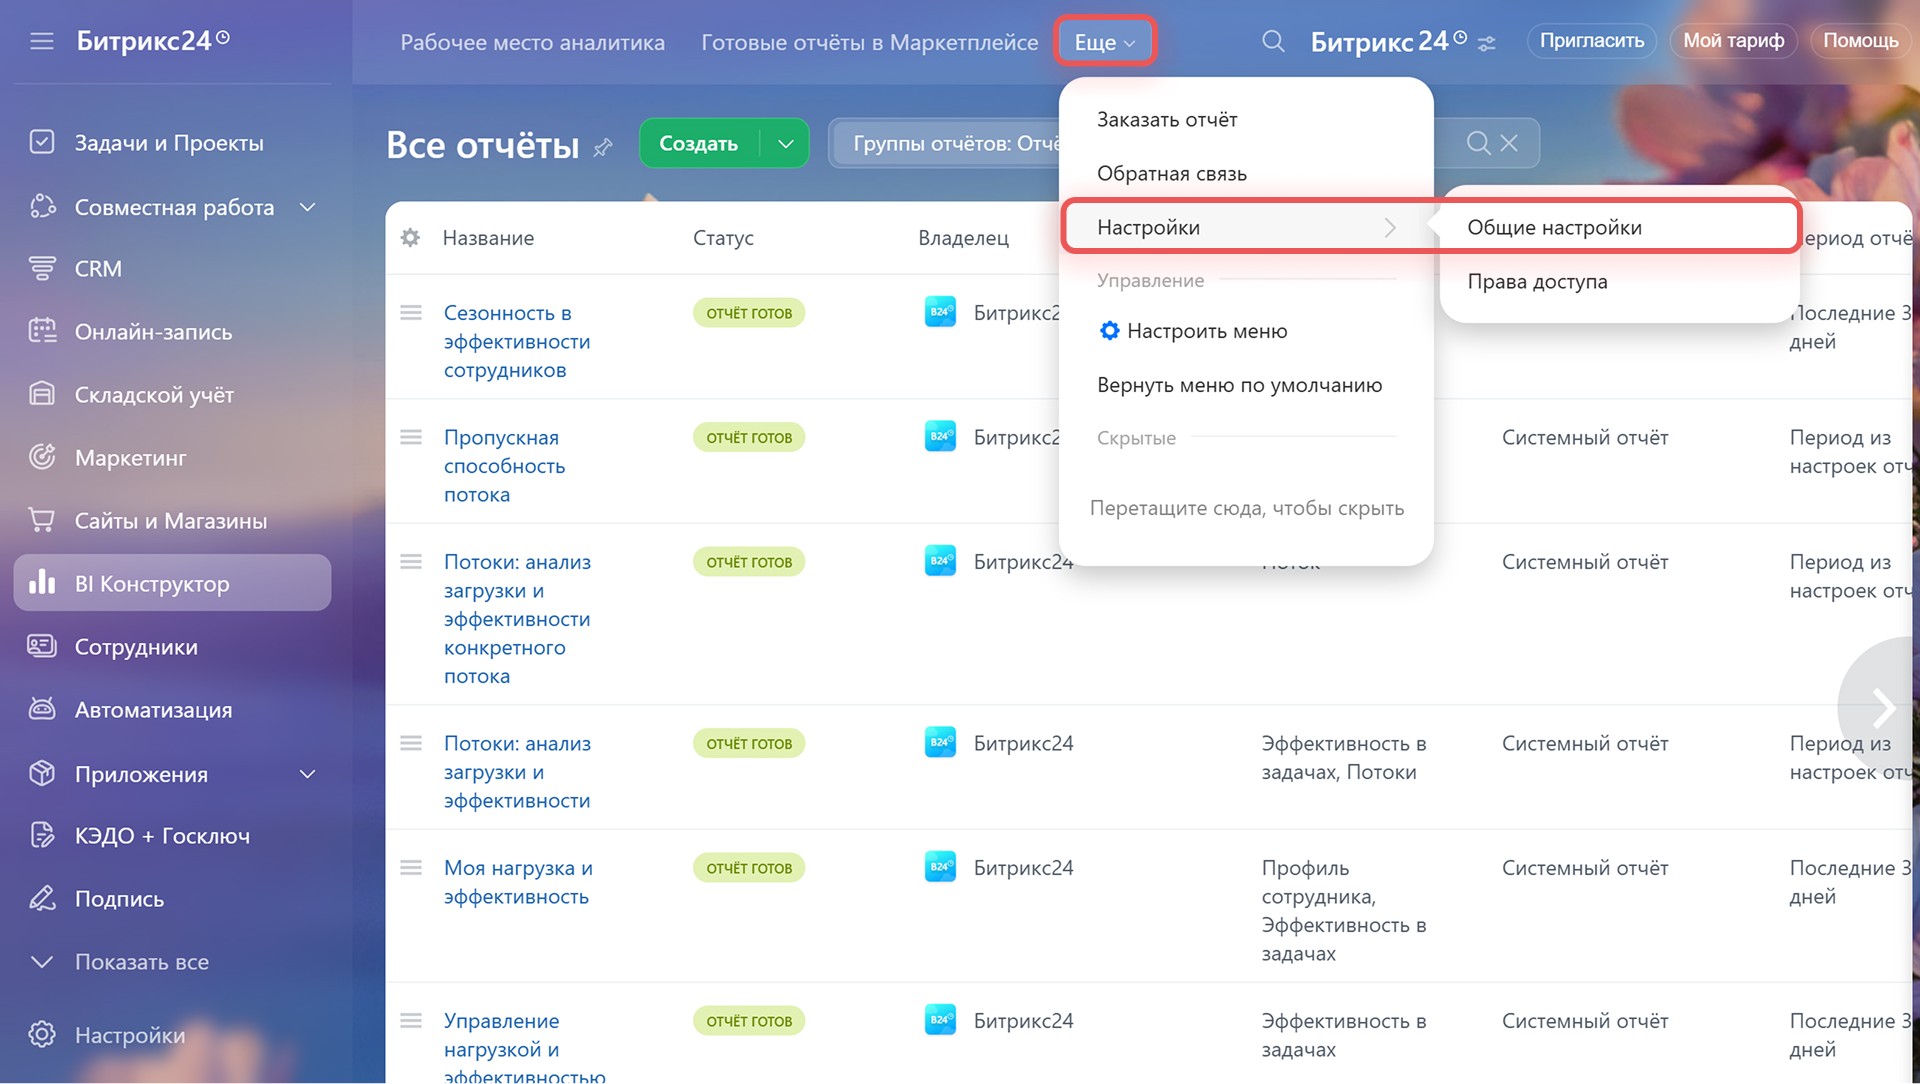Expand Приложения section chevron

pos(308,774)
